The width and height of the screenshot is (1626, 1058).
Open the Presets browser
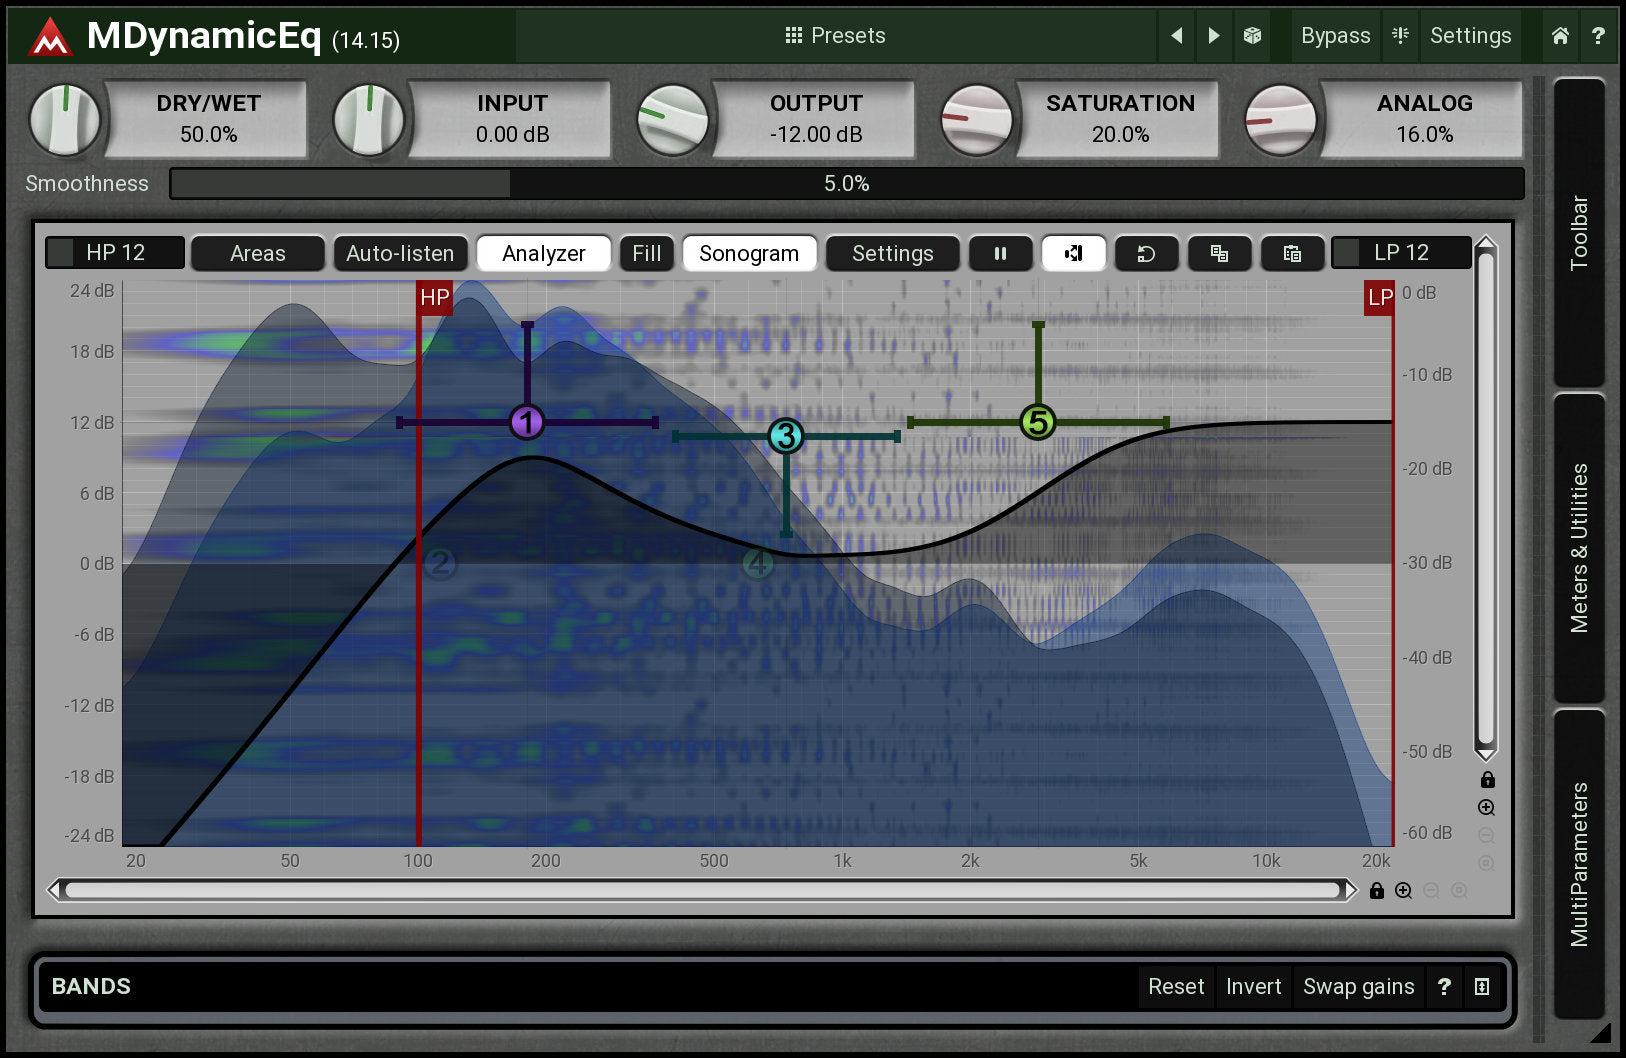[x=835, y=36]
